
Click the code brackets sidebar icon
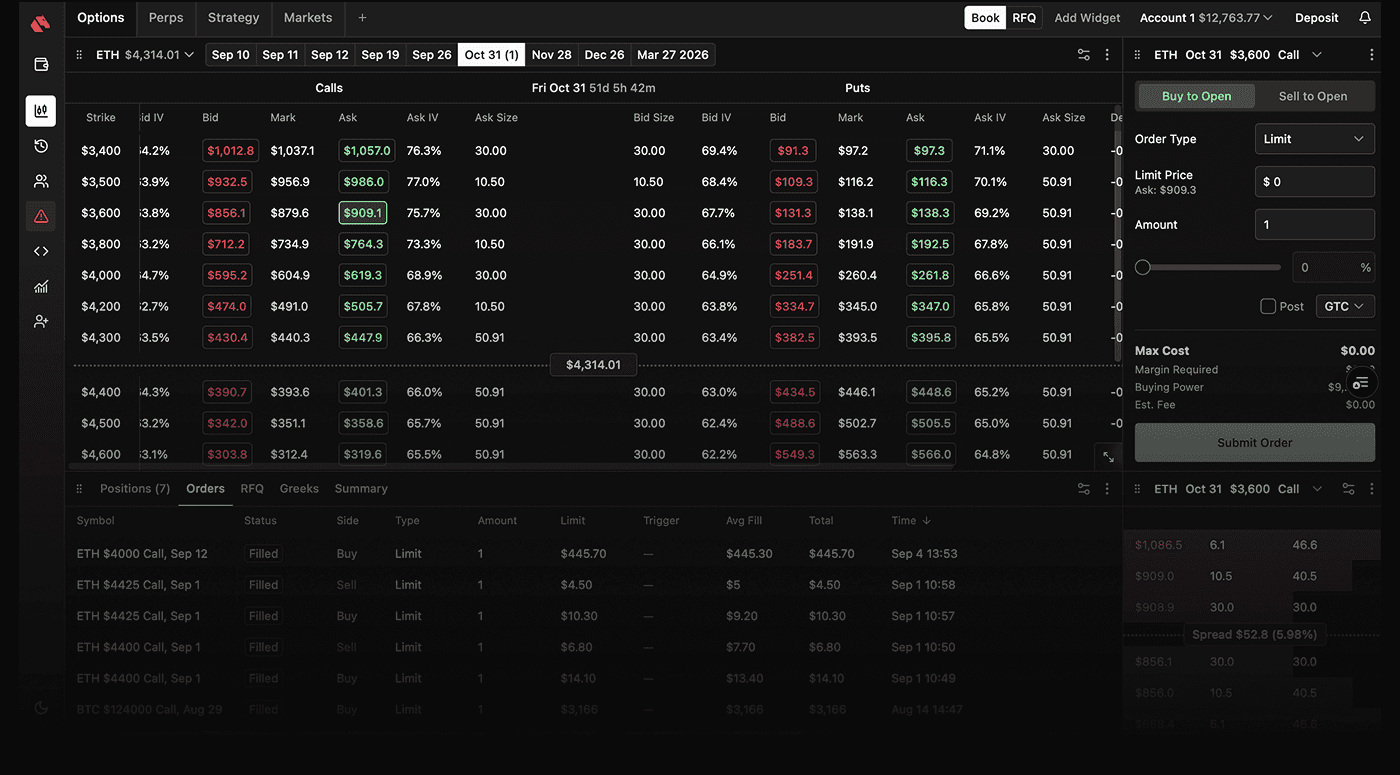tap(41, 251)
